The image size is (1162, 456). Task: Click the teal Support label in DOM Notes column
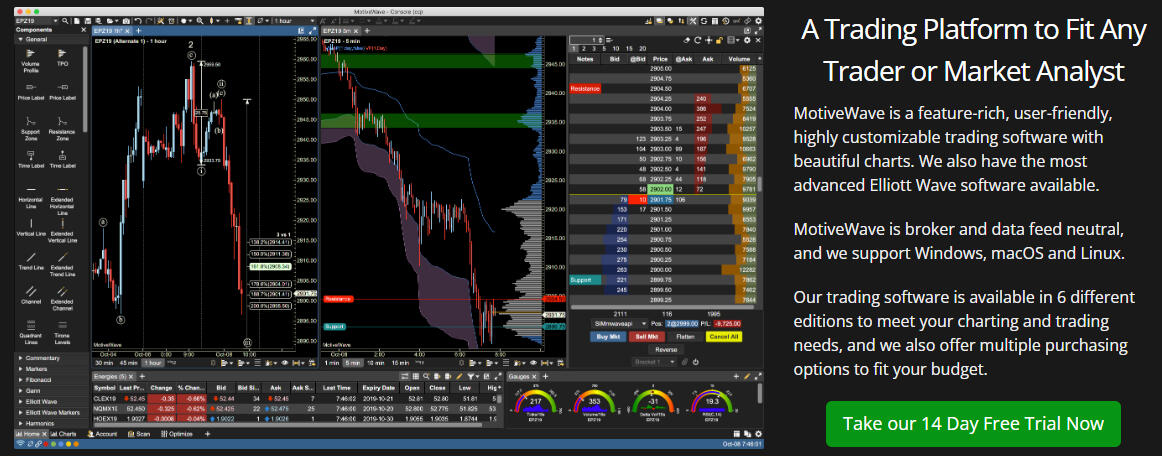pyautogui.click(x=584, y=280)
